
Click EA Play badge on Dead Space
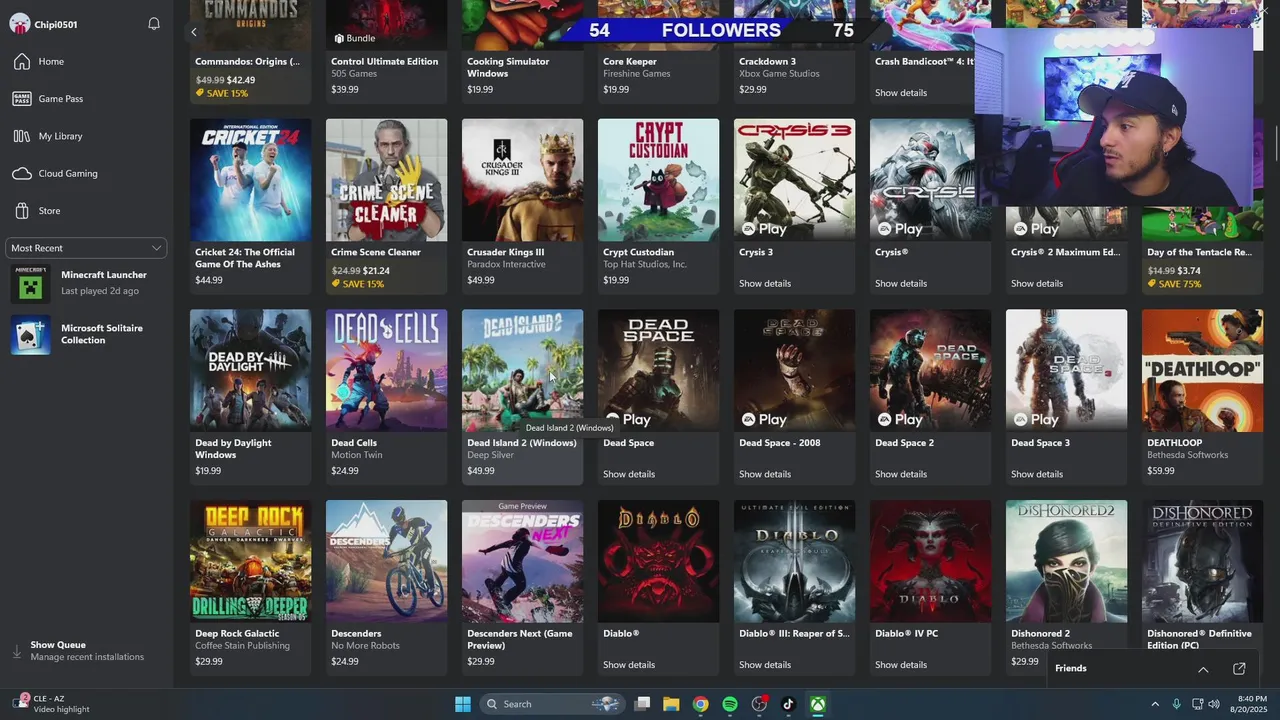click(x=628, y=420)
